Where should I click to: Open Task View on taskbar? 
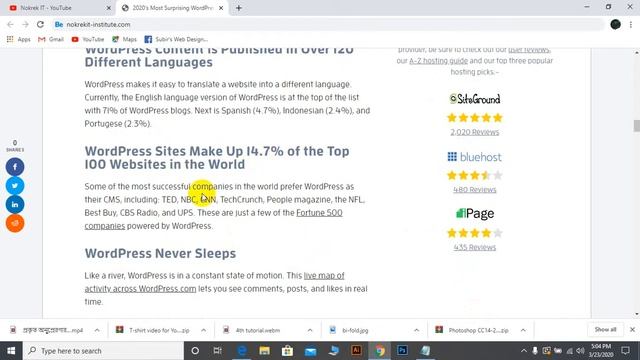[218, 351]
